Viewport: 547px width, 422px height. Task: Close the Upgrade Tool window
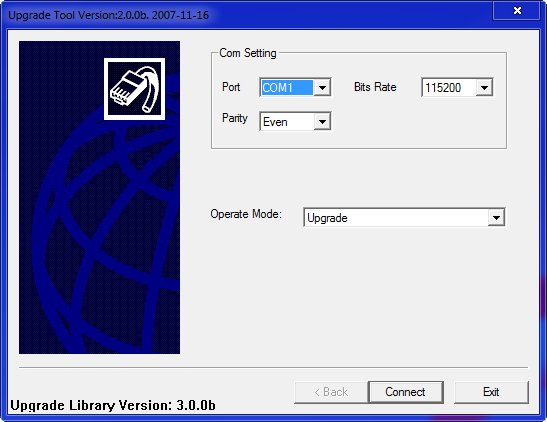516,11
